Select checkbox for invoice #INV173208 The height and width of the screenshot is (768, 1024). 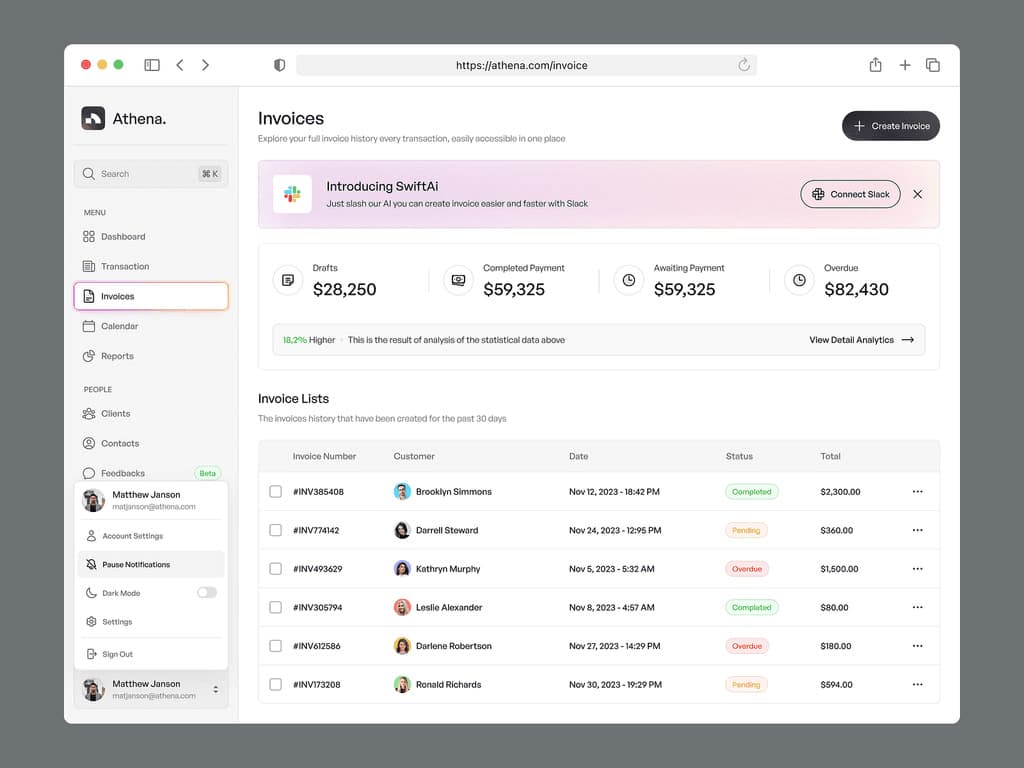[x=276, y=684]
